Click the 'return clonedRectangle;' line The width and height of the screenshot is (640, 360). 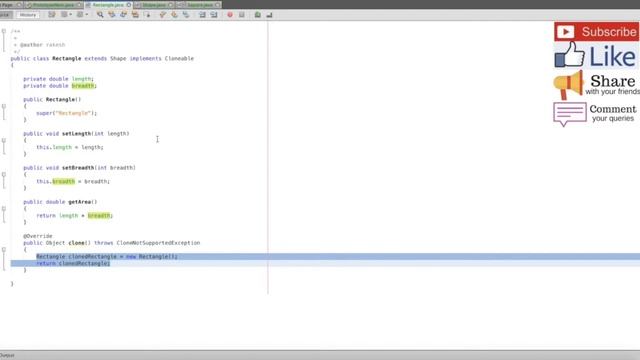73,263
